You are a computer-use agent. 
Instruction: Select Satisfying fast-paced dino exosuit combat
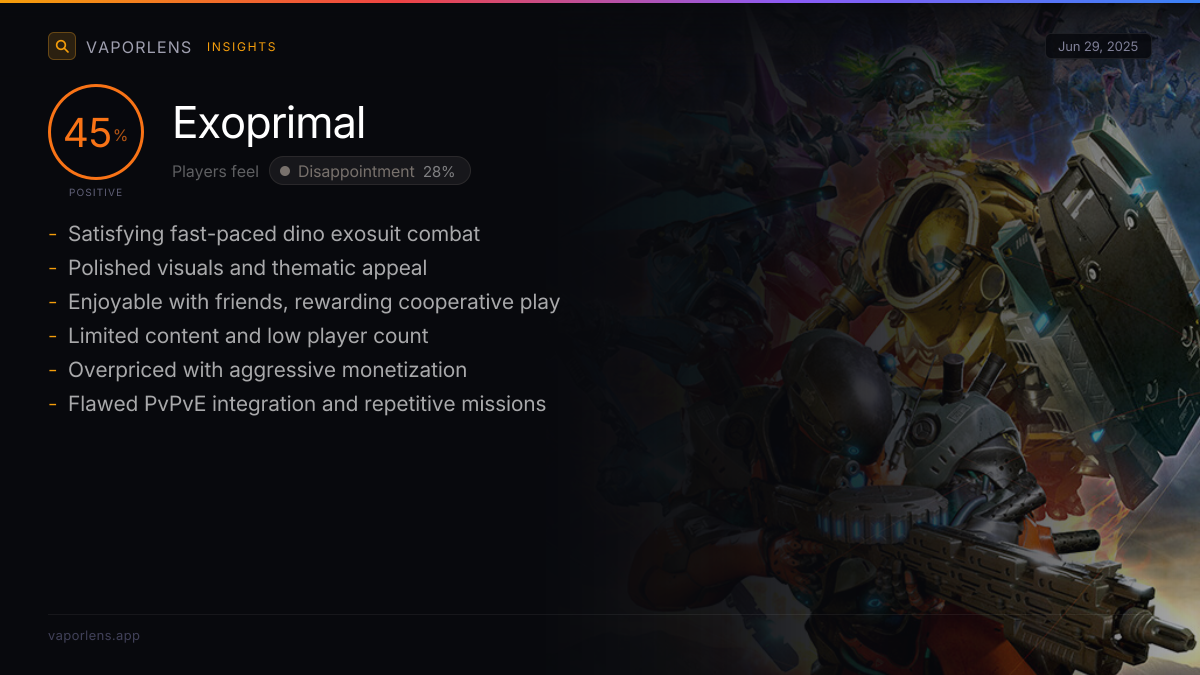274,234
